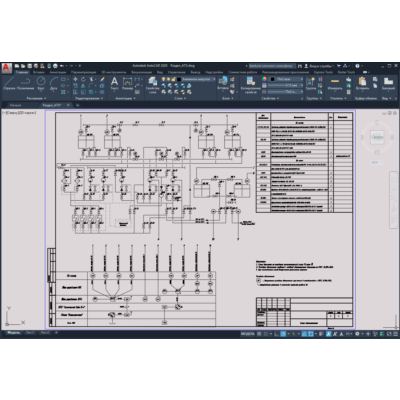Click the Match Properties (Копирование свойств) icon

pos(250,85)
